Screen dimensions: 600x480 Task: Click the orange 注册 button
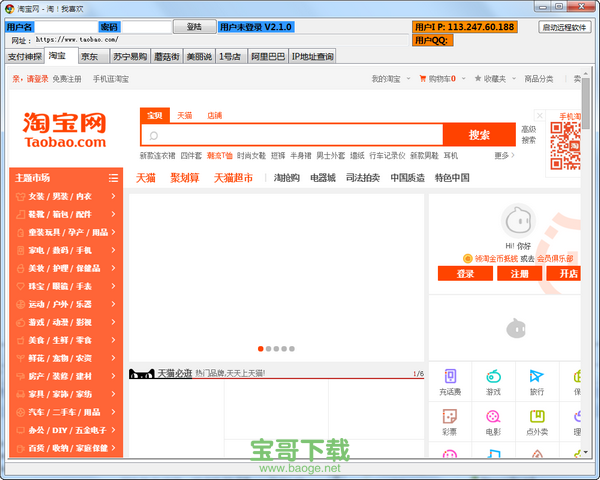(x=519, y=274)
